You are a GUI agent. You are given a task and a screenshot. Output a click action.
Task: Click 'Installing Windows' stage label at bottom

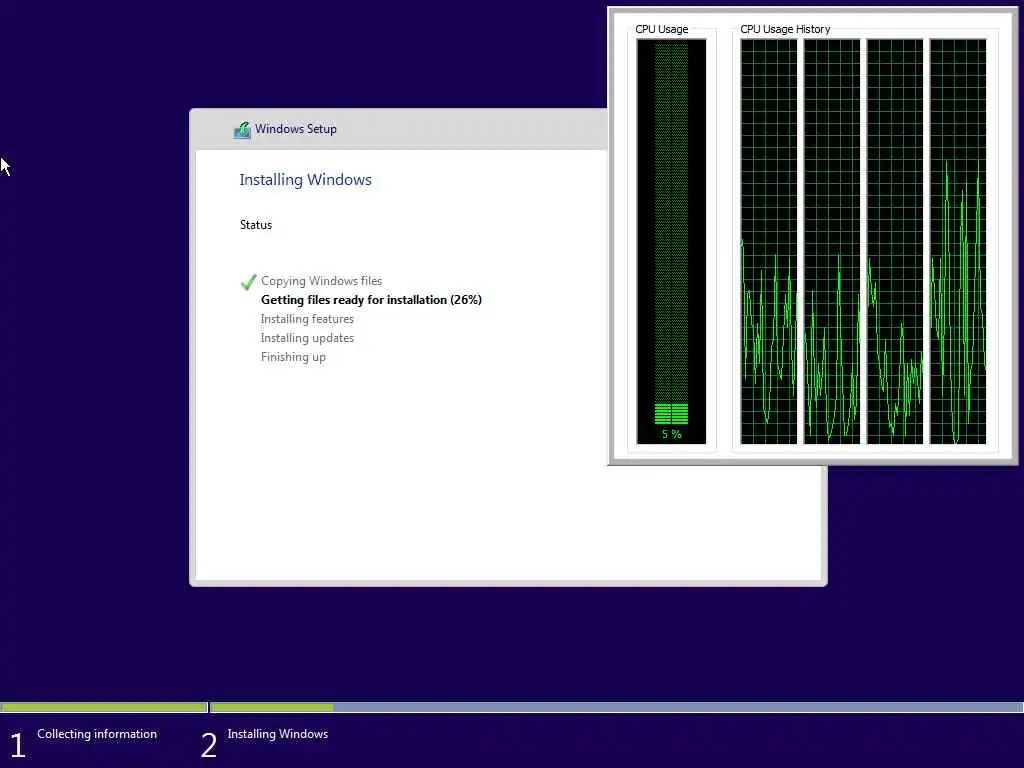click(x=278, y=734)
